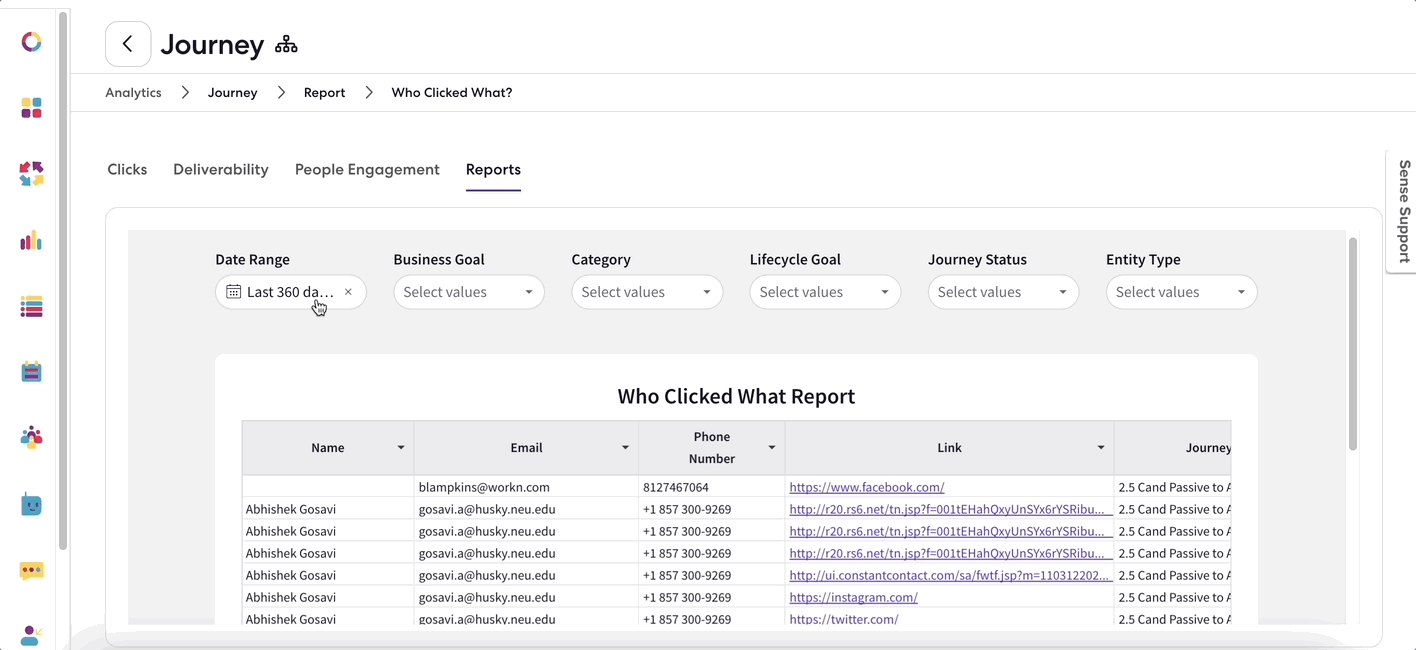Image resolution: width=1416 pixels, height=650 pixels.
Task: Open the messages/chat icon in the sidebar
Action: tap(31, 571)
